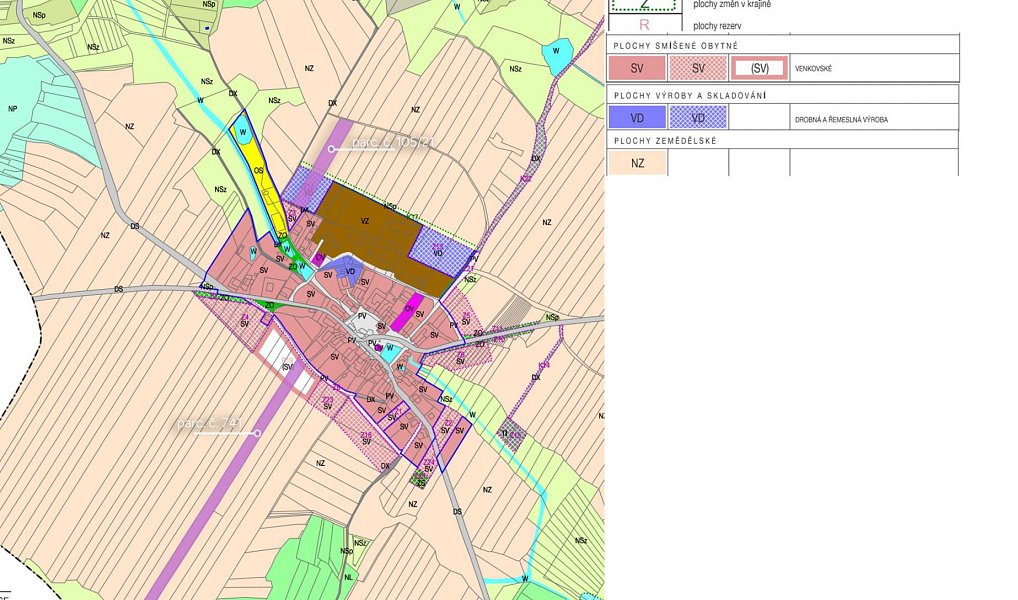The image size is (1018, 600).
Task: Click the 'PLOCHY ZEMĚDĚLSKÉ' legend heading
Action: tap(665, 140)
